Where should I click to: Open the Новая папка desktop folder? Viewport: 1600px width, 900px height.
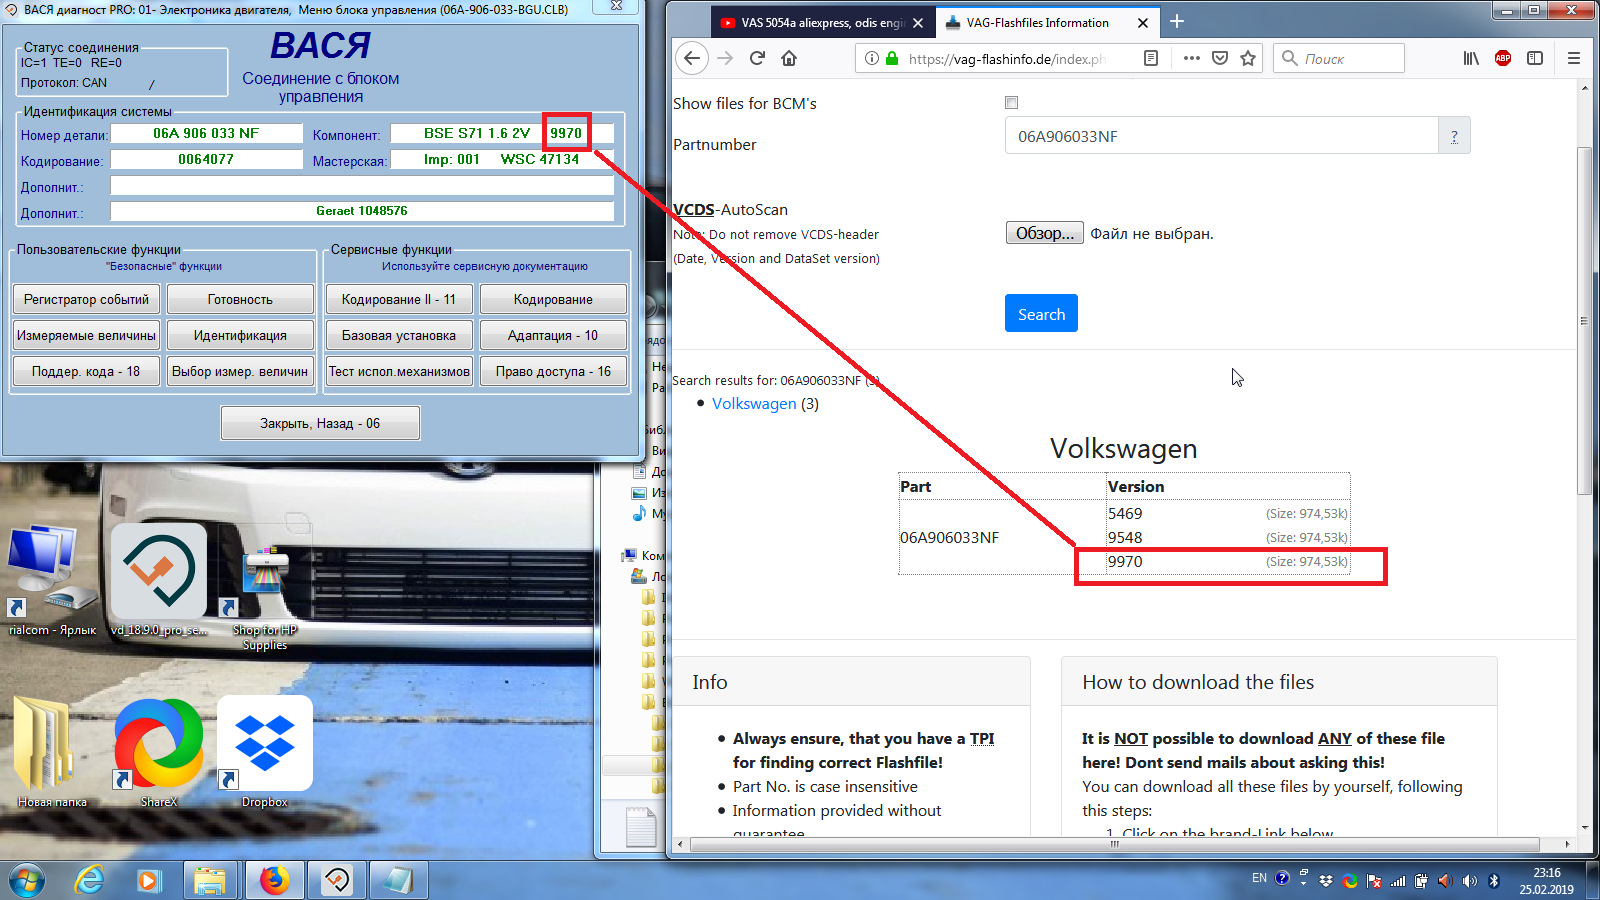point(52,752)
